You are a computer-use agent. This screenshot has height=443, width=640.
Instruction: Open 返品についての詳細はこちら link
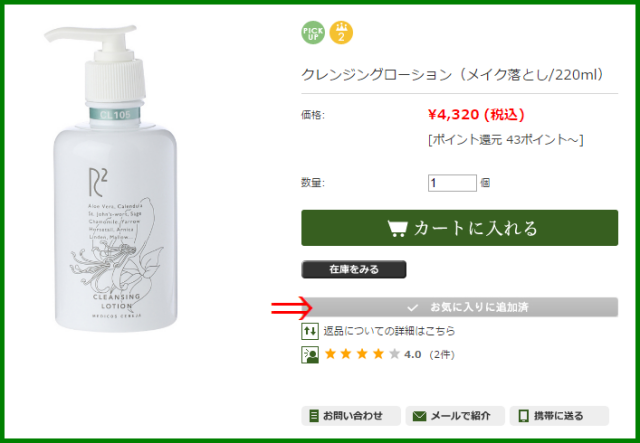point(389,331)
